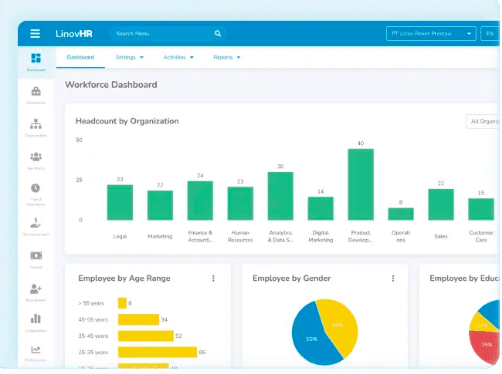Expand the Activities dropdown menu
Screen dimensions: 502x374
[x=179, y=57]
